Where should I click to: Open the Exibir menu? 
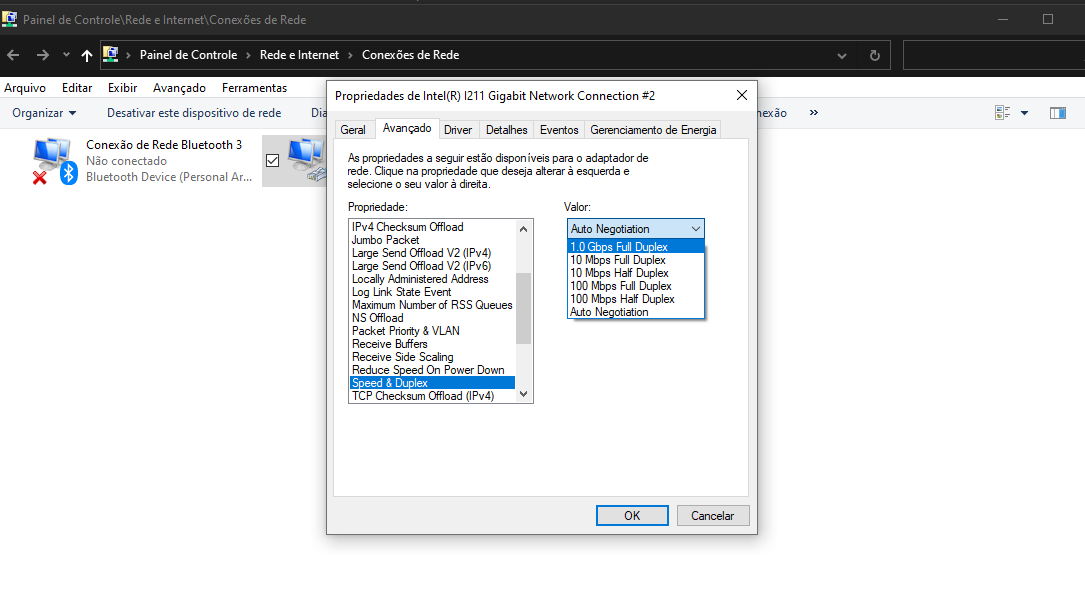coord(122,88)
